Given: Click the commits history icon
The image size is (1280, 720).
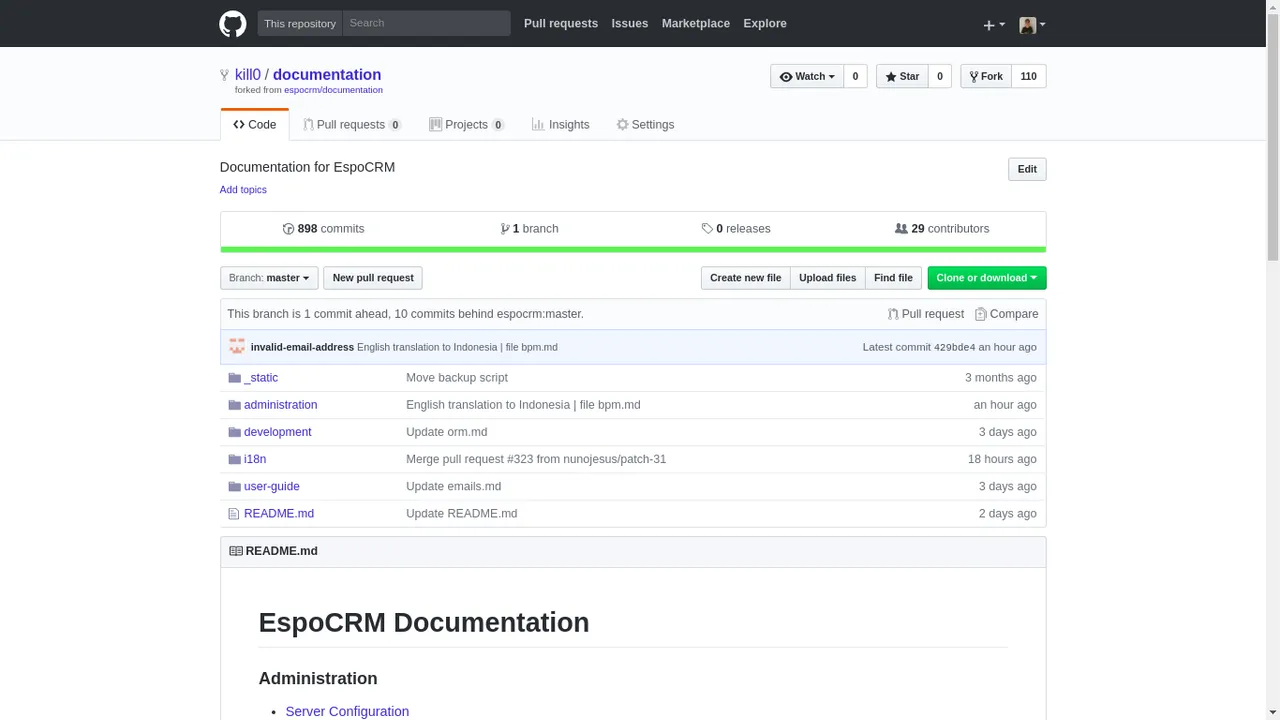Looking at the screenshot, I should pyautogui.click(x=289, y=229).
